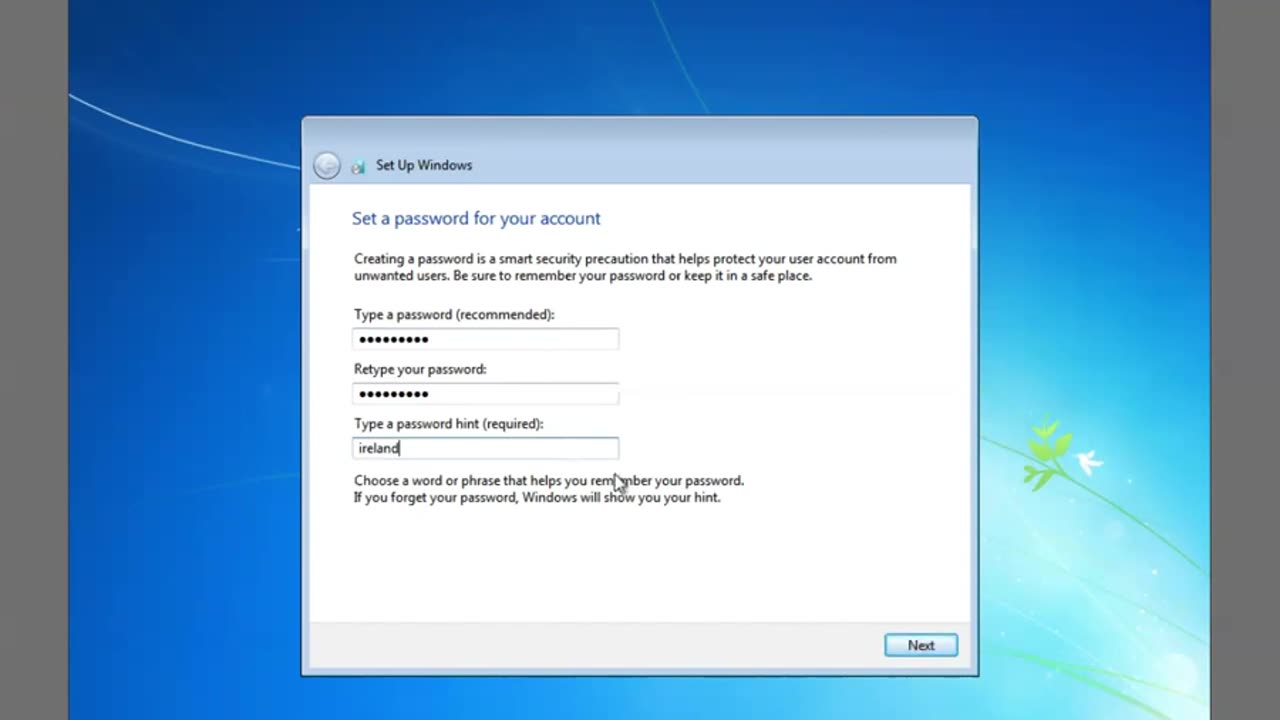Click the Creating a password is a smart paragraph
Viewport: 1280px width, 720px height.
pyautogui.click(x=625, y=267)
